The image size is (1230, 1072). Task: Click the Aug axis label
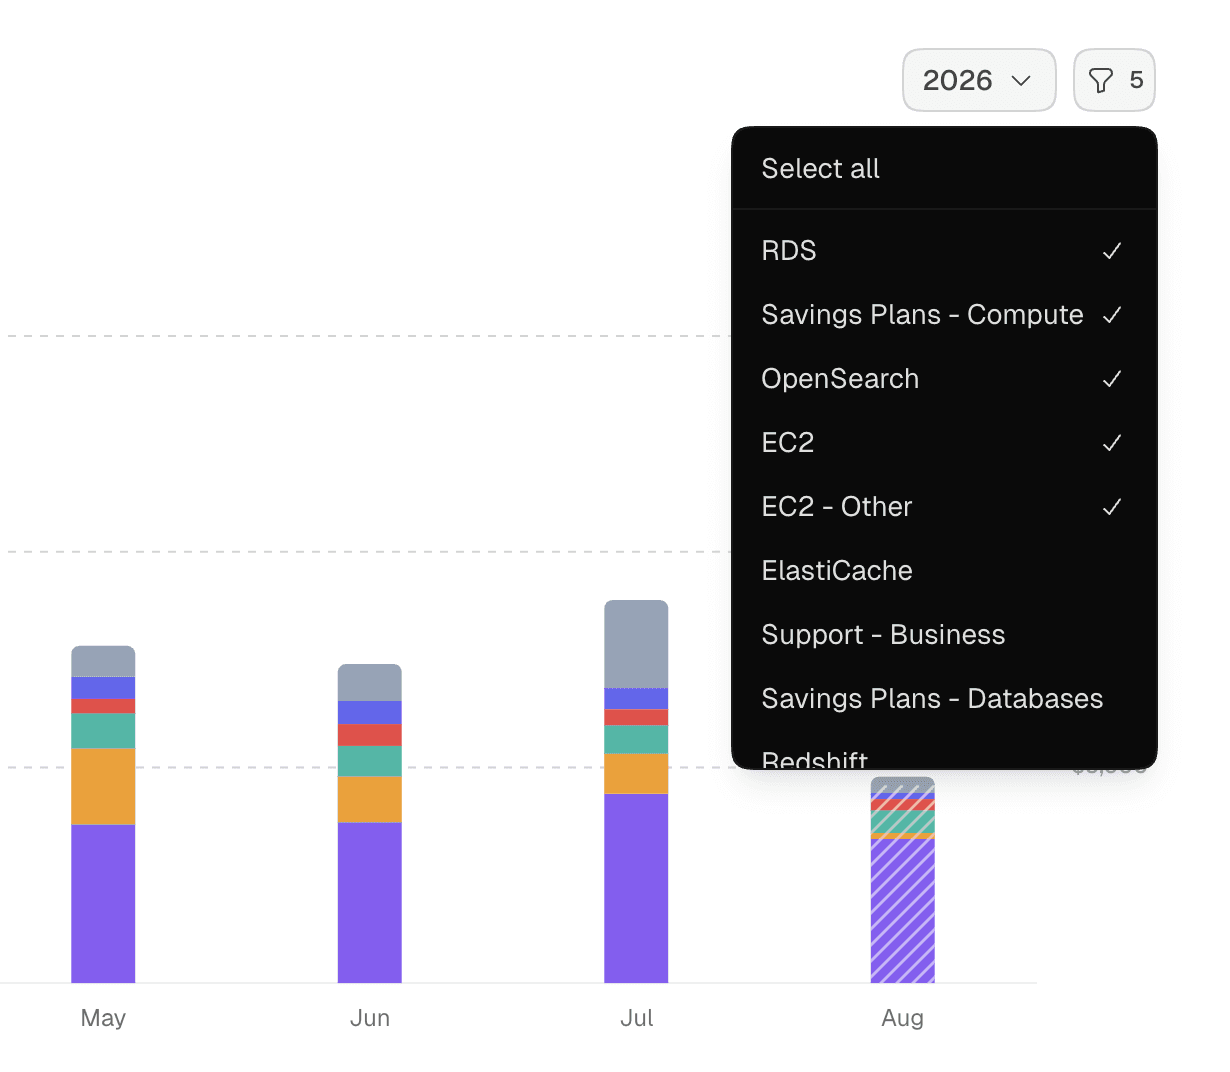(x=903, y=1018)
